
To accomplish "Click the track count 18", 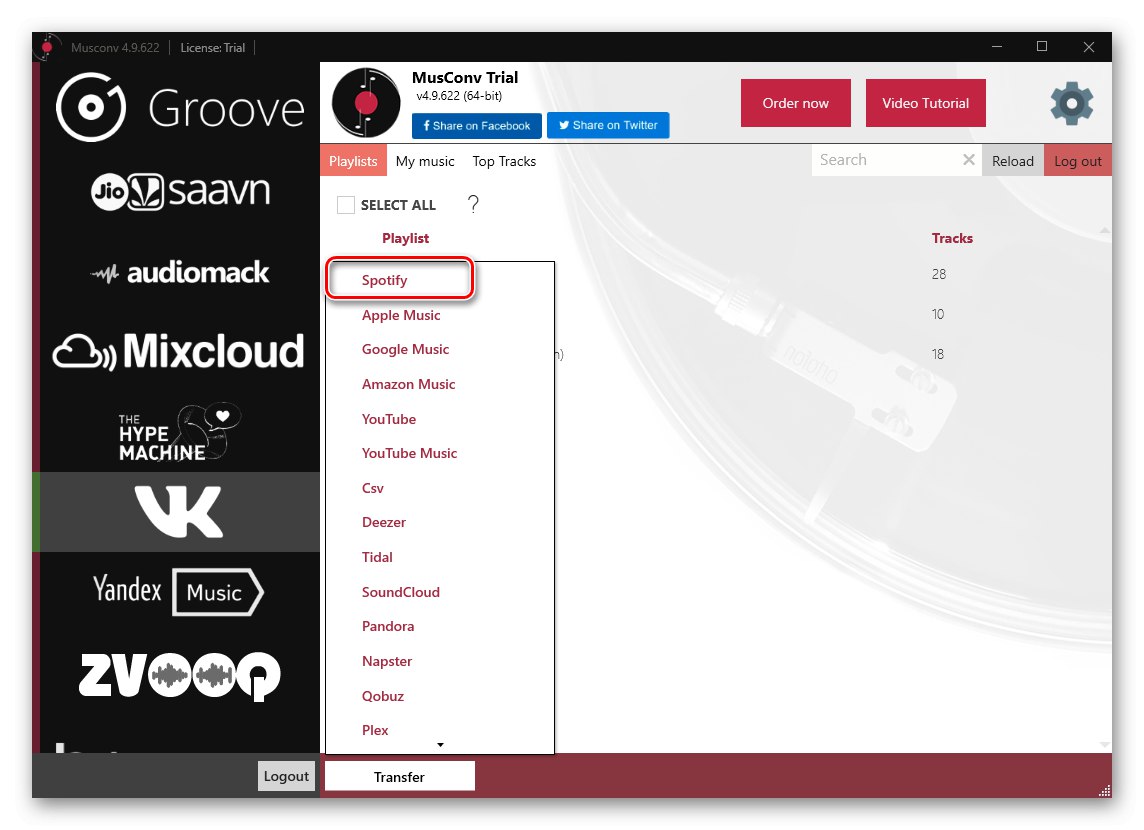I will click(938, 354).
